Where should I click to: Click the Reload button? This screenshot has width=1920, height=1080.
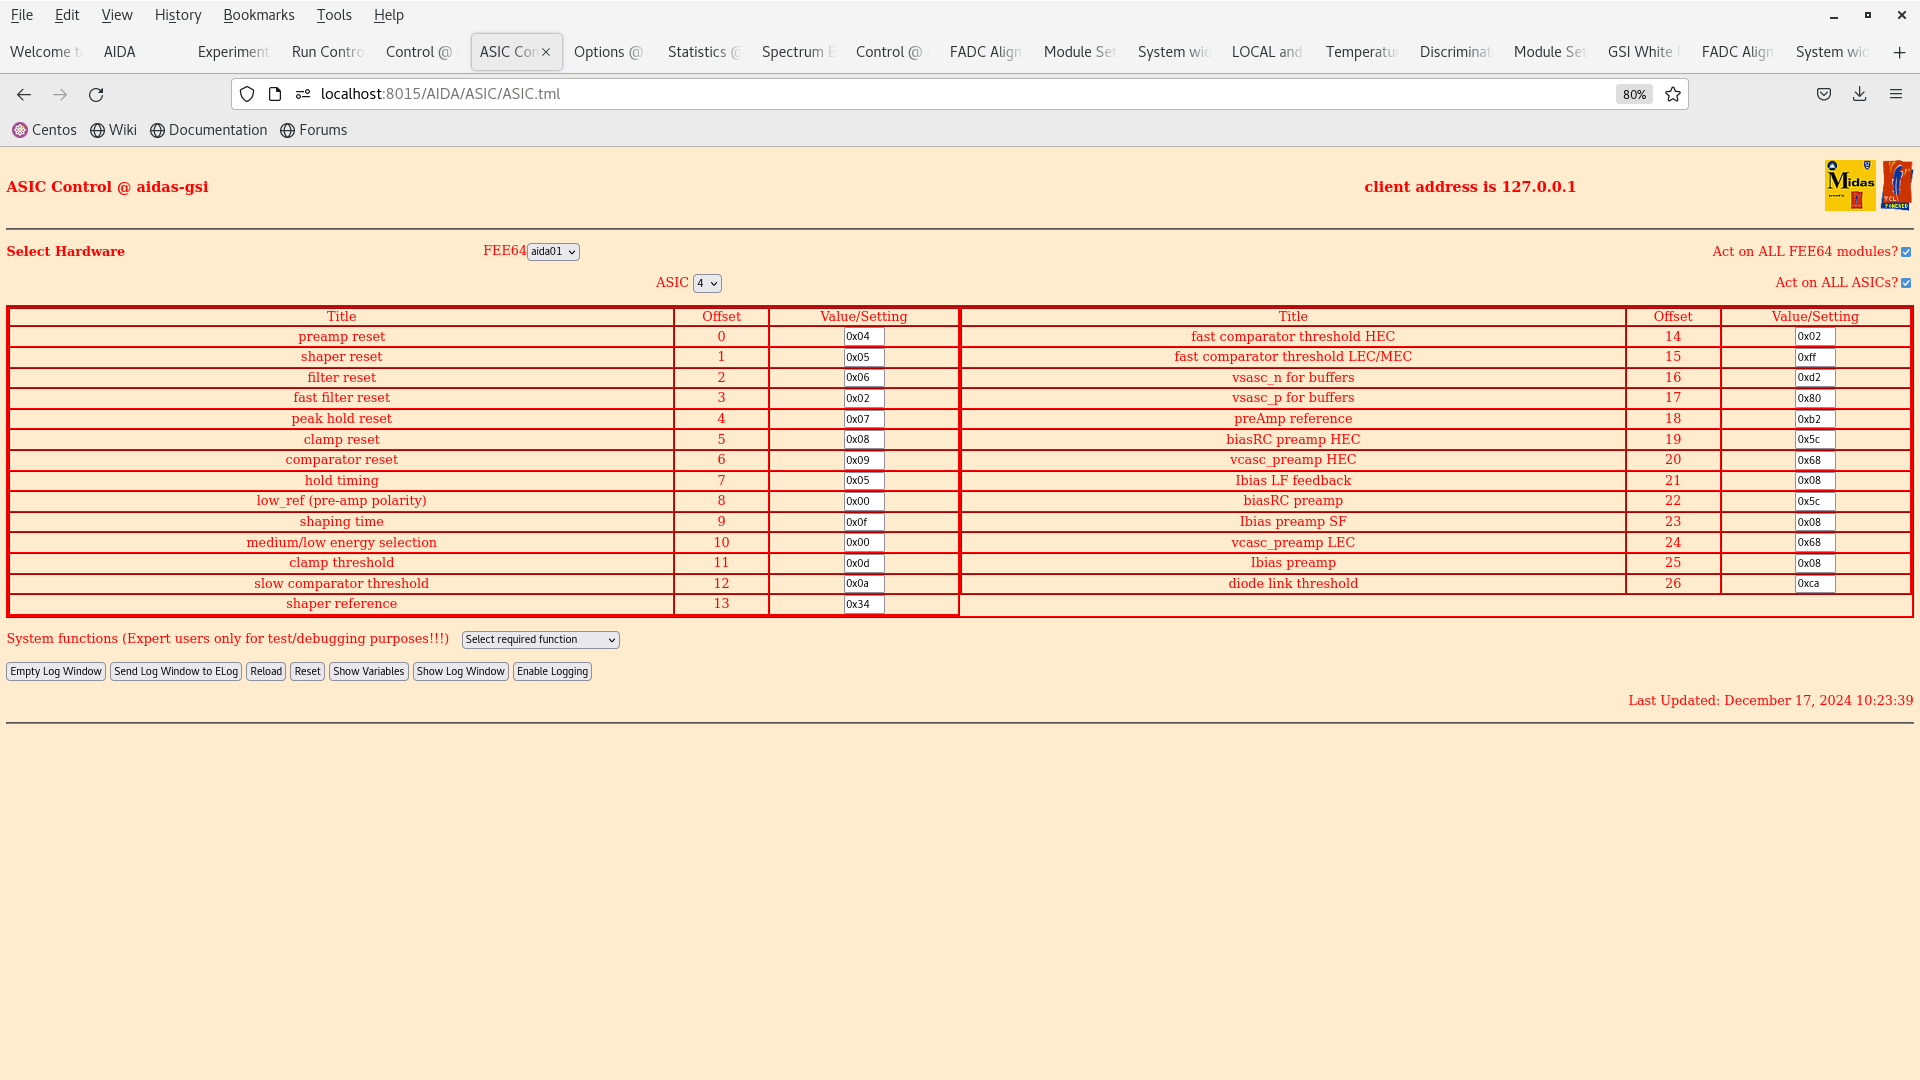point(265,671)
